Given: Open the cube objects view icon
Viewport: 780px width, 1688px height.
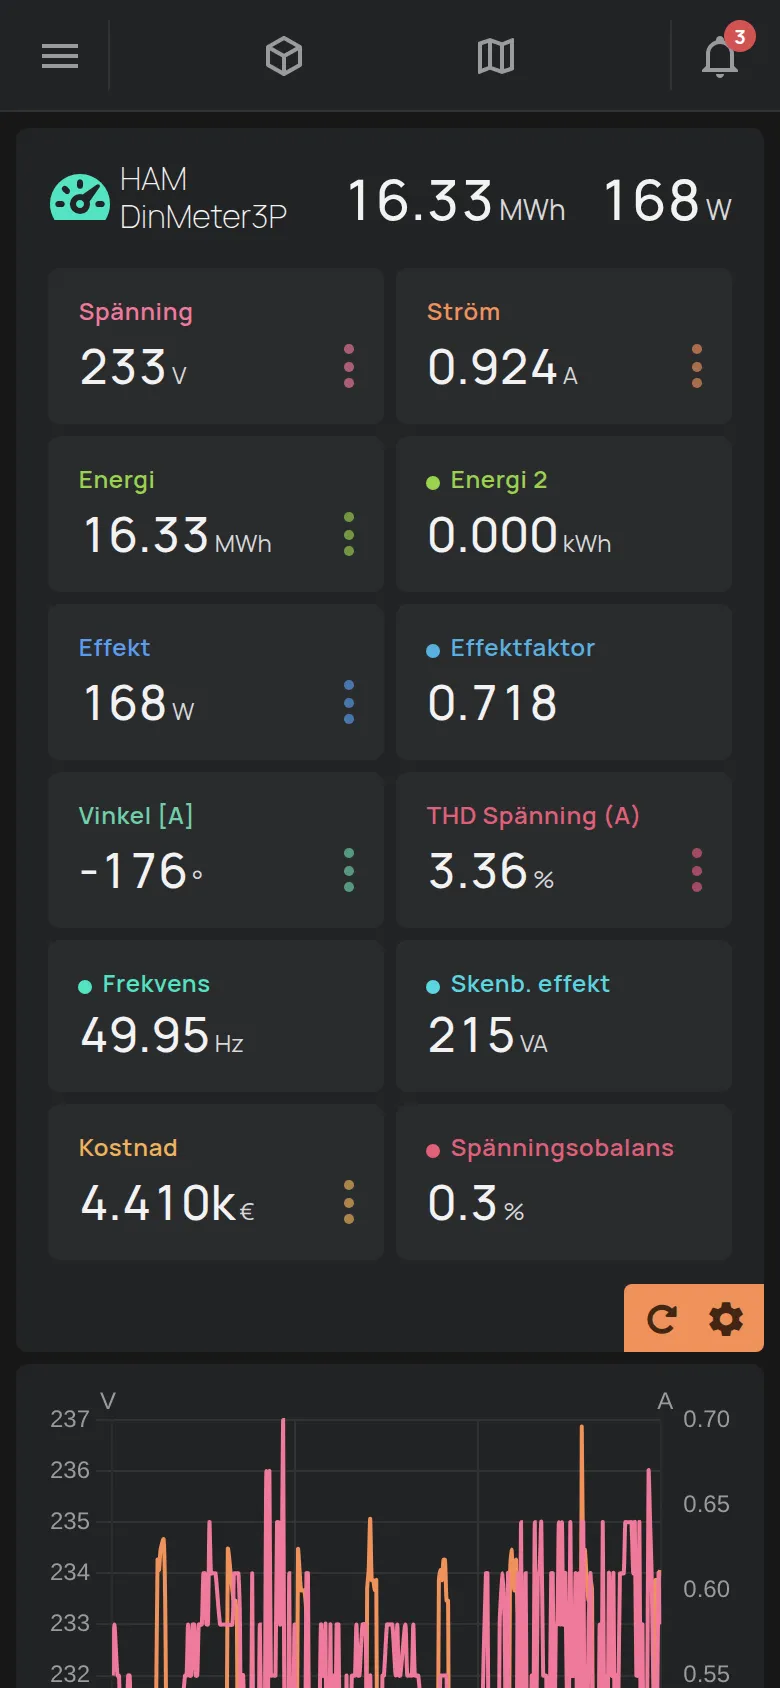Looking at the screenshot, I should [284, 56].
